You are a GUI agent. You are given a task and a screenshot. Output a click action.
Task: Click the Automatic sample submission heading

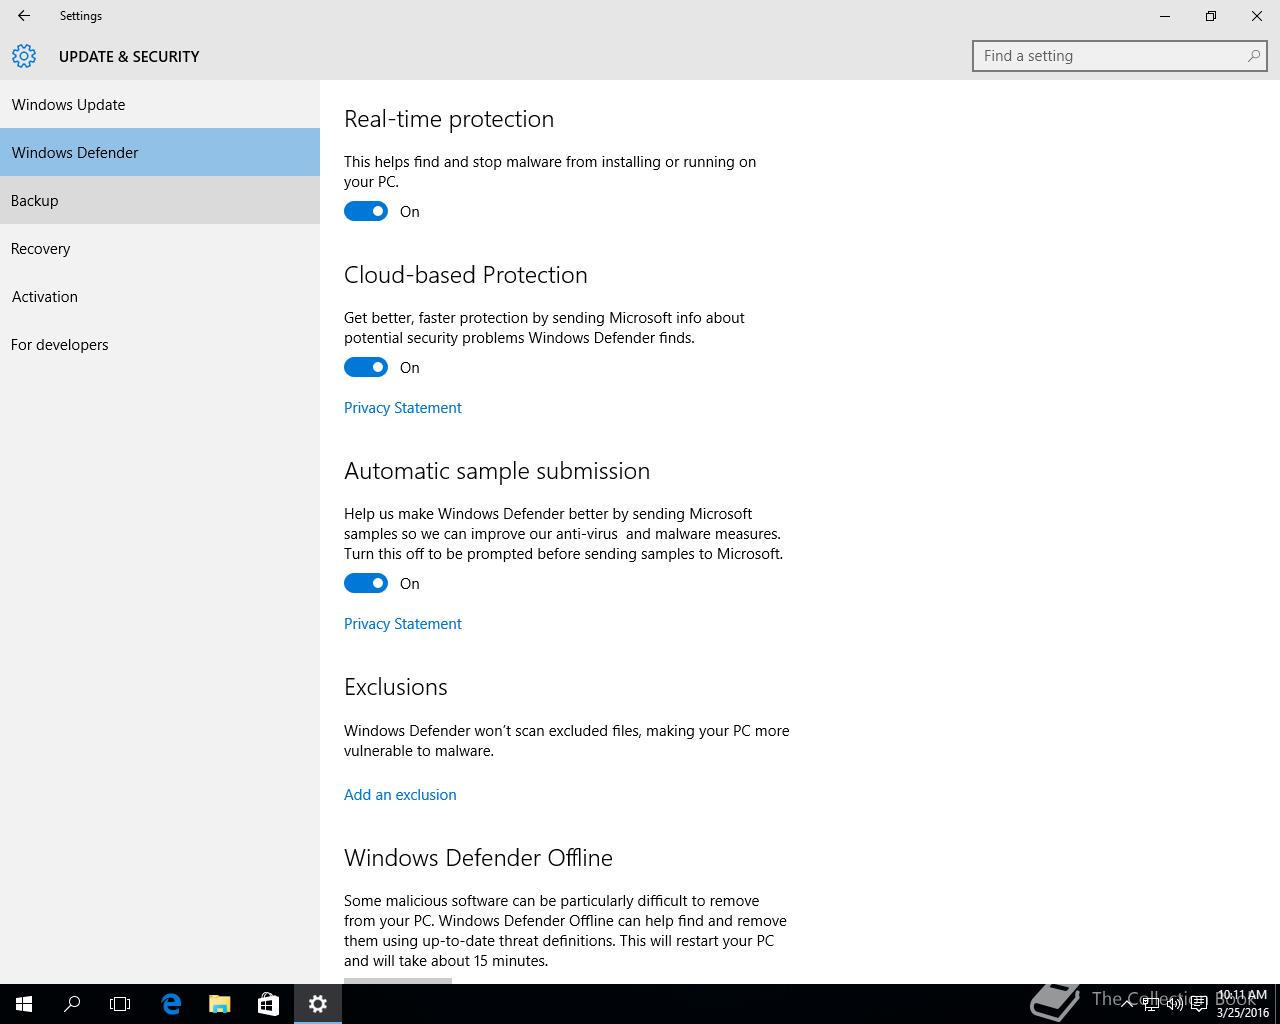(x=497, y=471)
